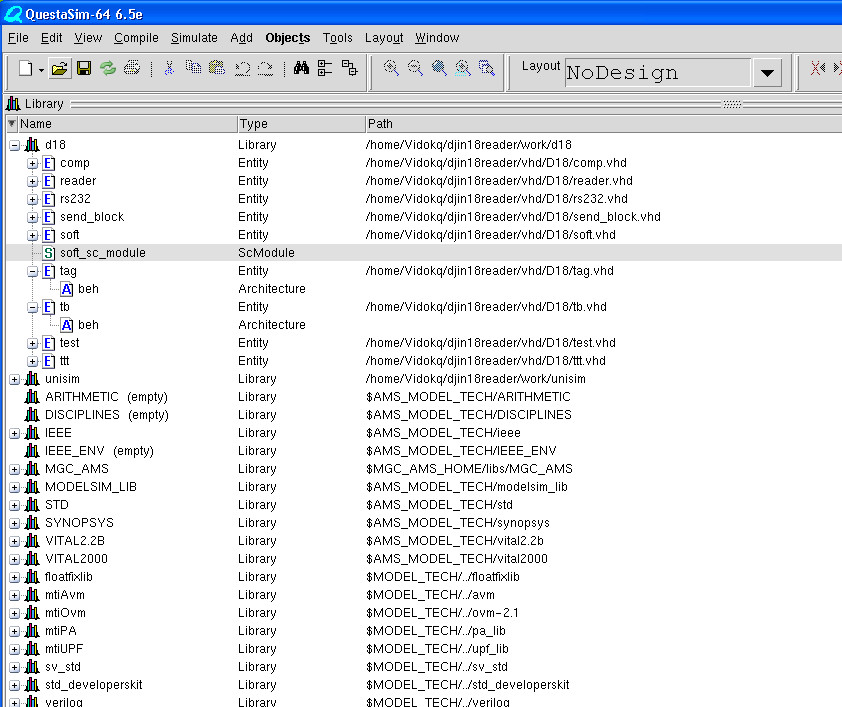Image resolution: width=842 pixels, height=707 pixels.
Task: Click the Zoom Full magnifier icon
Action: [439, 68]
